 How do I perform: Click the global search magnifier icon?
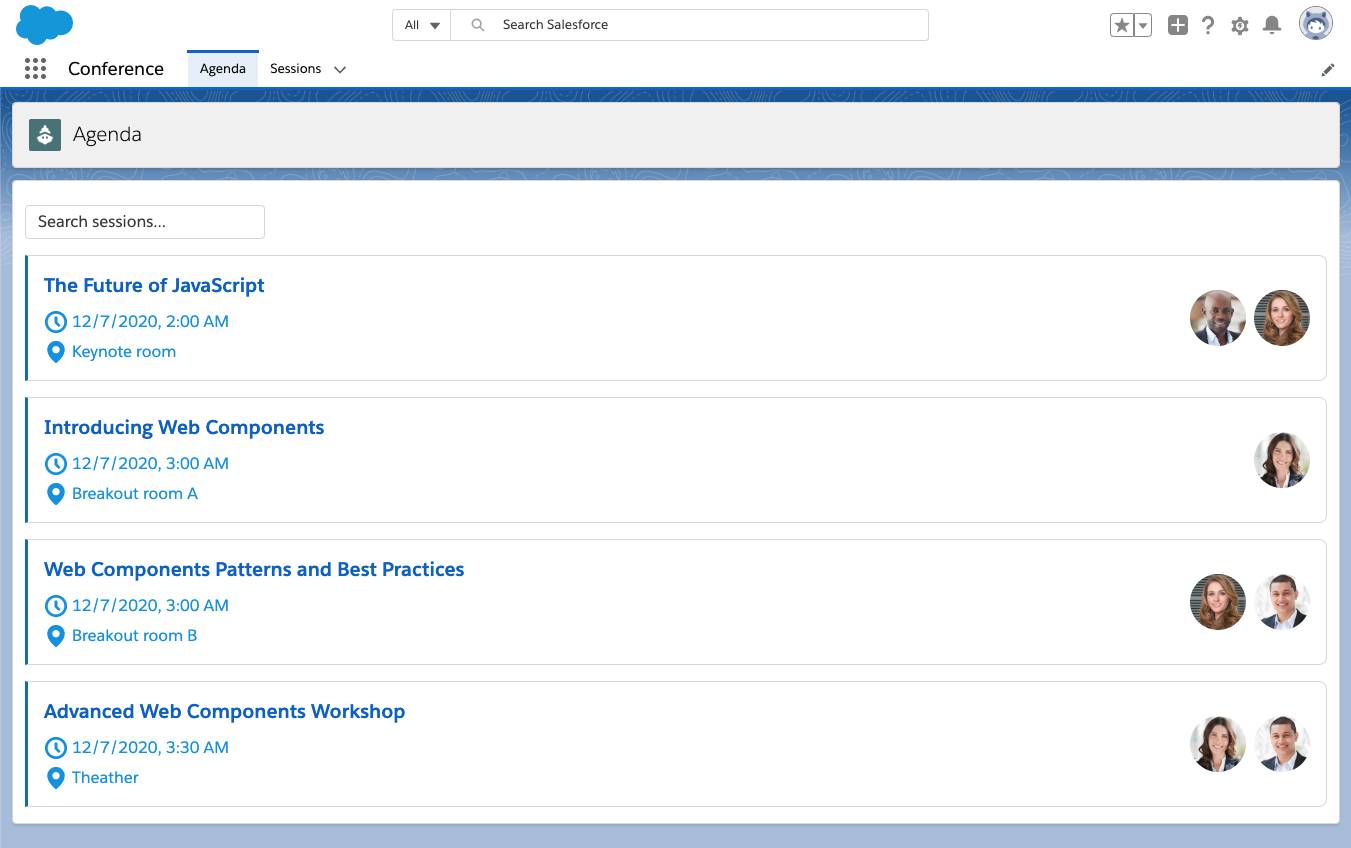coord(478,25)
